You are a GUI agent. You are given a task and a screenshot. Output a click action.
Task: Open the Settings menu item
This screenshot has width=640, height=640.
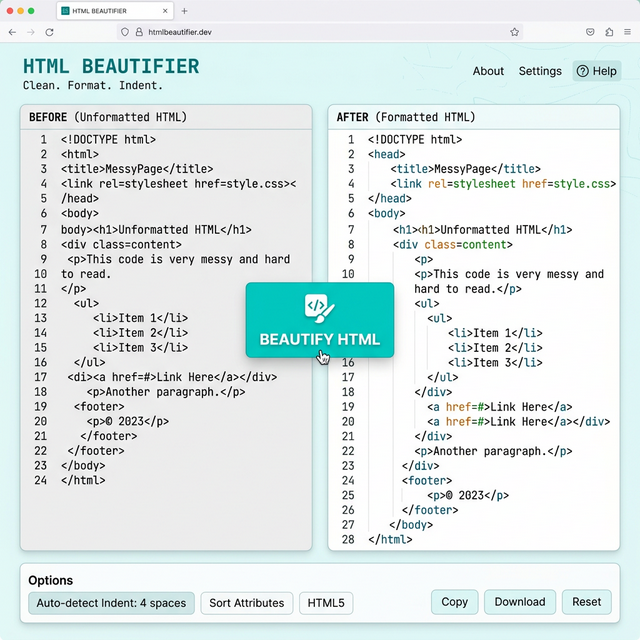click(540, 71)
